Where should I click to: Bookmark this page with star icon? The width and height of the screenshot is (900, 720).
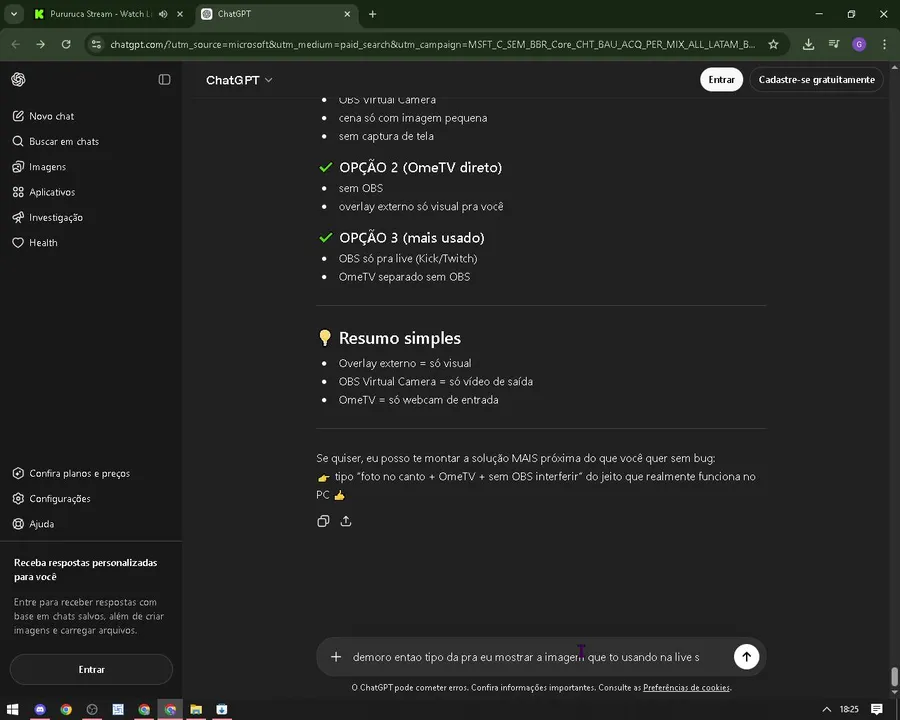pyautogui.click(x=773, y=44)
